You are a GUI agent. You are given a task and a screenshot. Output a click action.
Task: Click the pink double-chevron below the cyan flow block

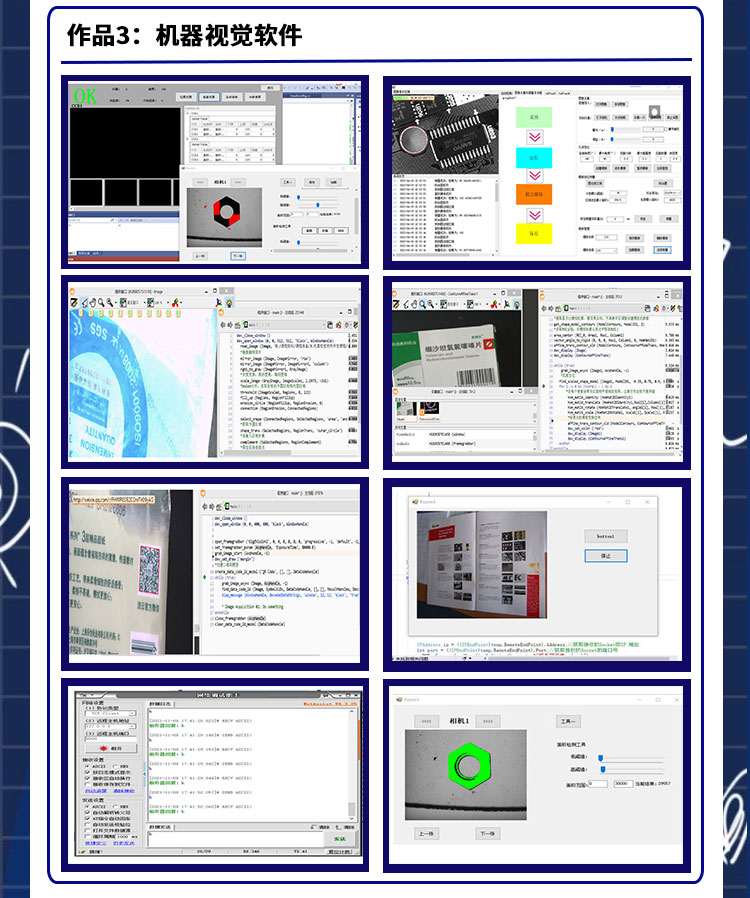pos(534,175)
